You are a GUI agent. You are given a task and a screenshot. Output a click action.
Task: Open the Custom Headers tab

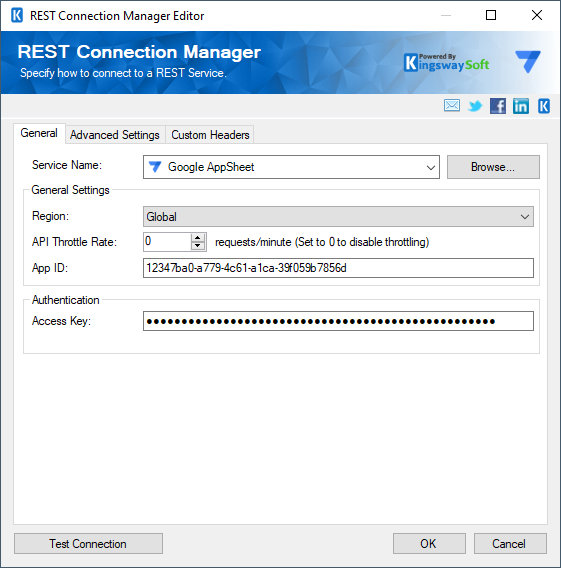pos(210,135)
